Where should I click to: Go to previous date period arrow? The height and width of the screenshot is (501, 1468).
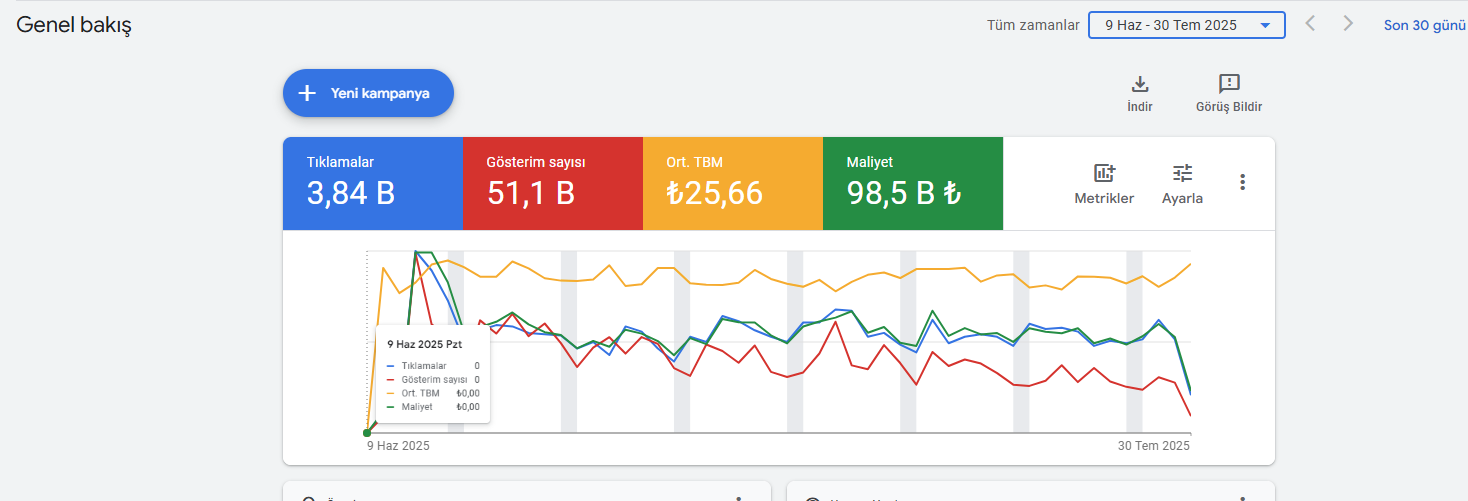coord(1310,24)
